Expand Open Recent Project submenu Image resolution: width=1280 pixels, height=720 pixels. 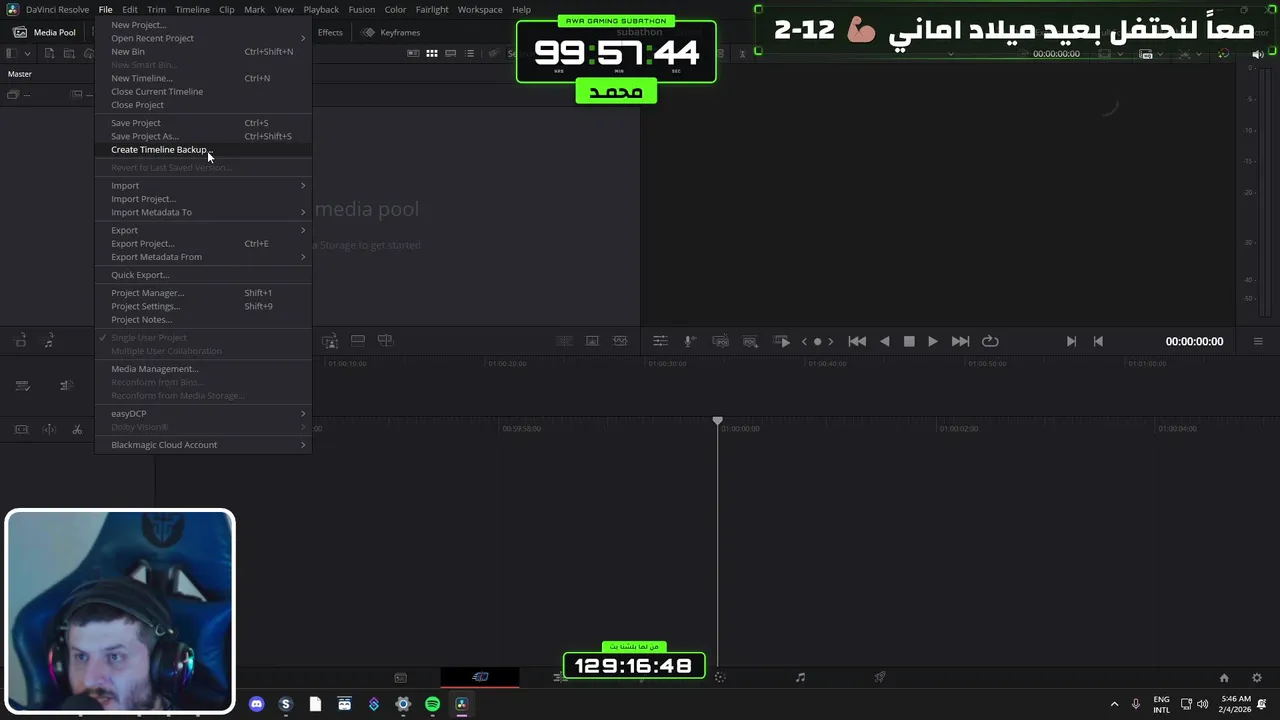pyautogui.click(x=204, y=38)
